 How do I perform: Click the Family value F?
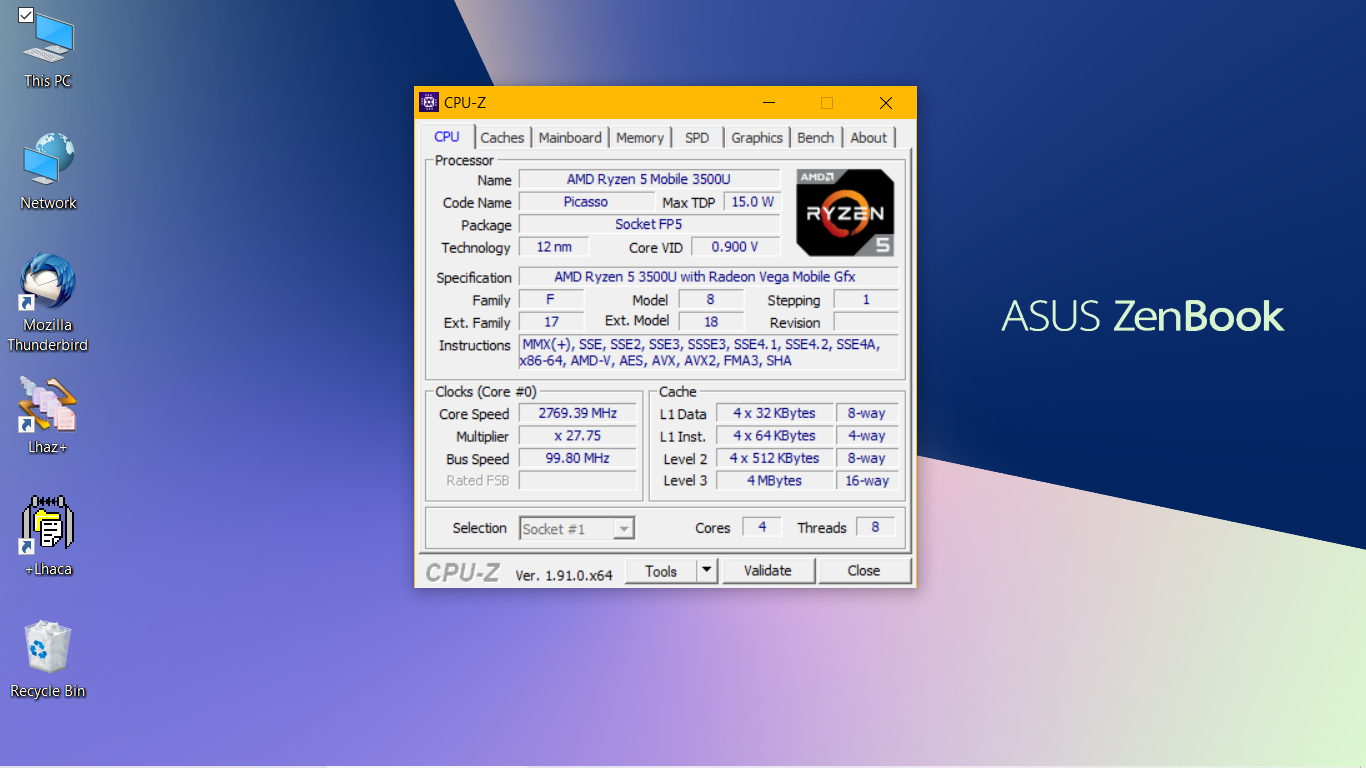coord(551,300)
